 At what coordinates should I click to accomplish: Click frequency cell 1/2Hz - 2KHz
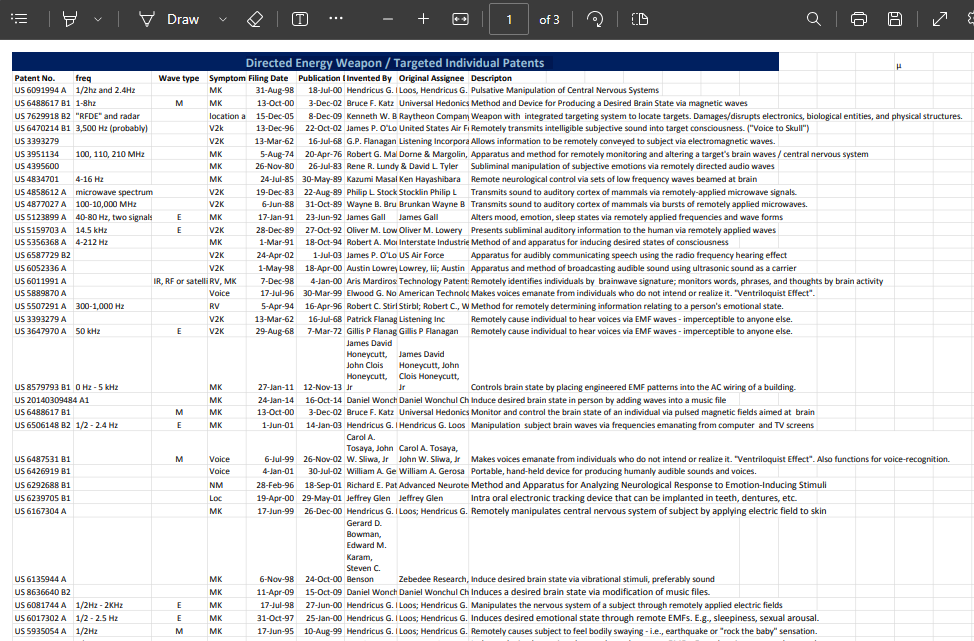pos(99,606)
